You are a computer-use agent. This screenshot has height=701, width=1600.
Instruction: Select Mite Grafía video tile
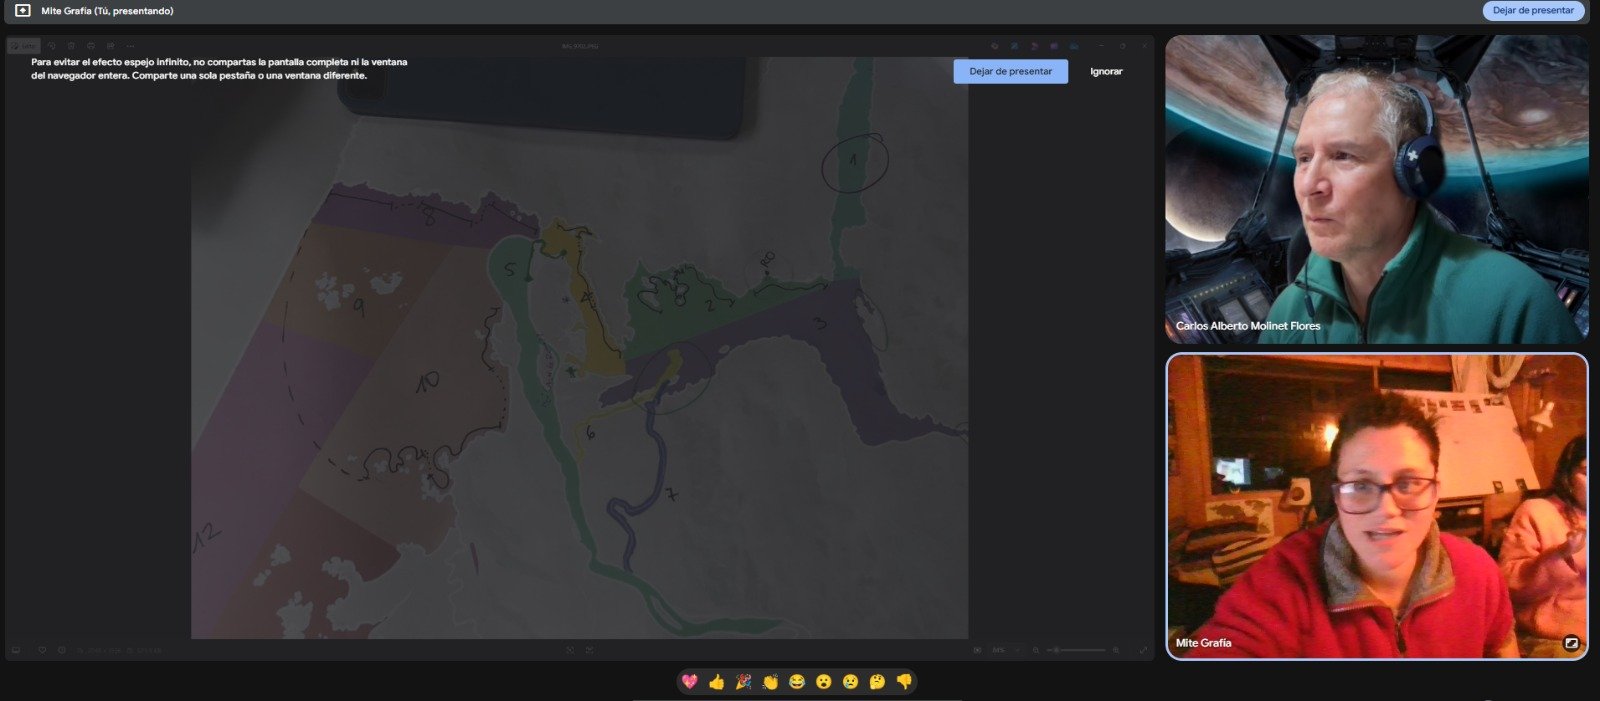point(1376,506)
